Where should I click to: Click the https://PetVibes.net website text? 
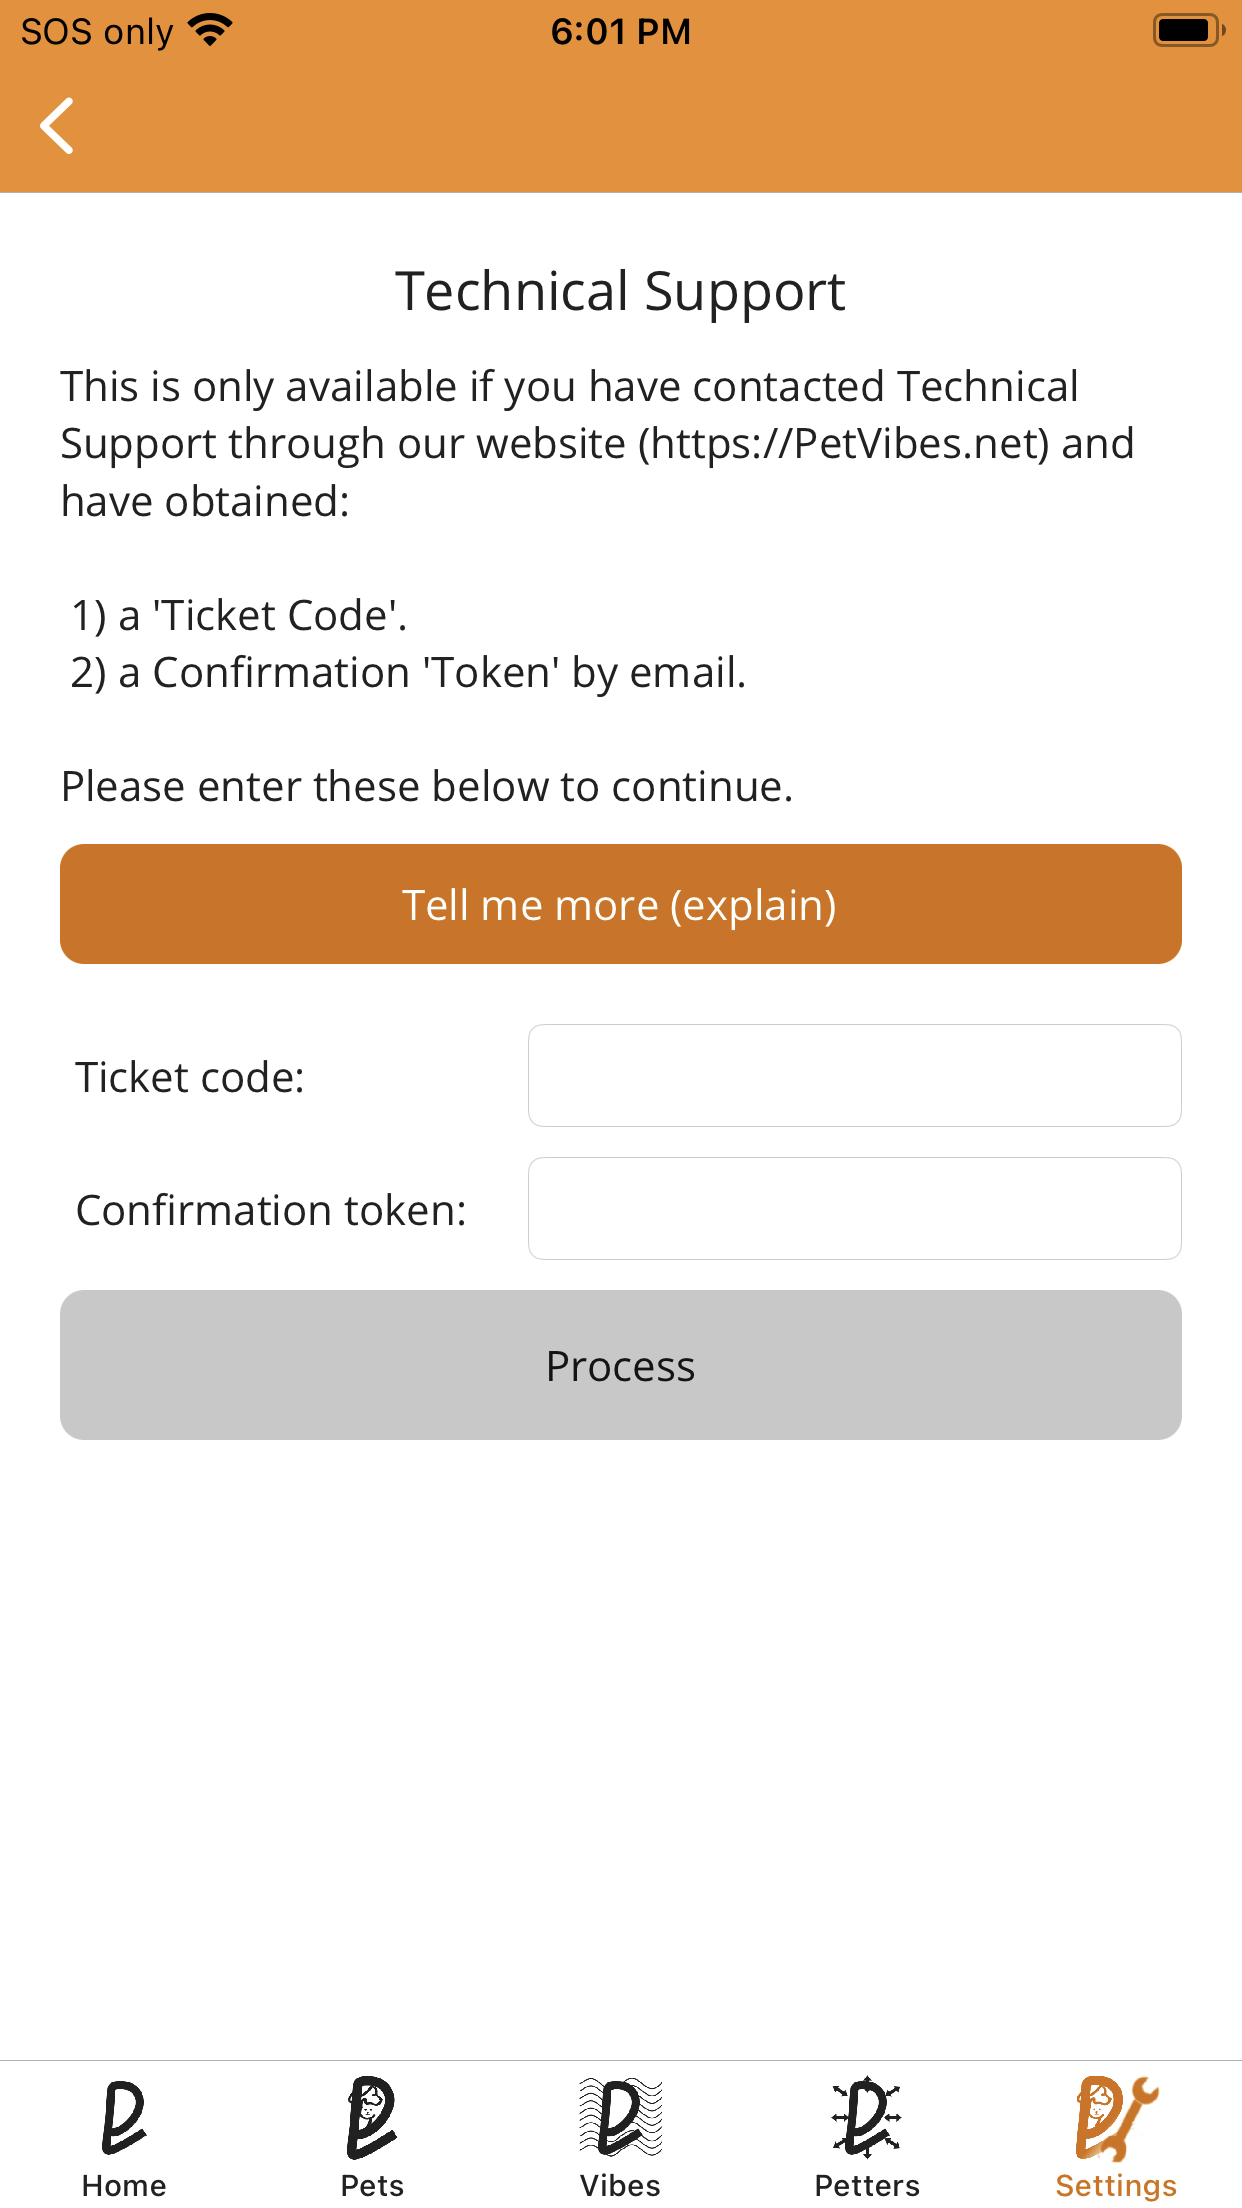coord(845,444)
